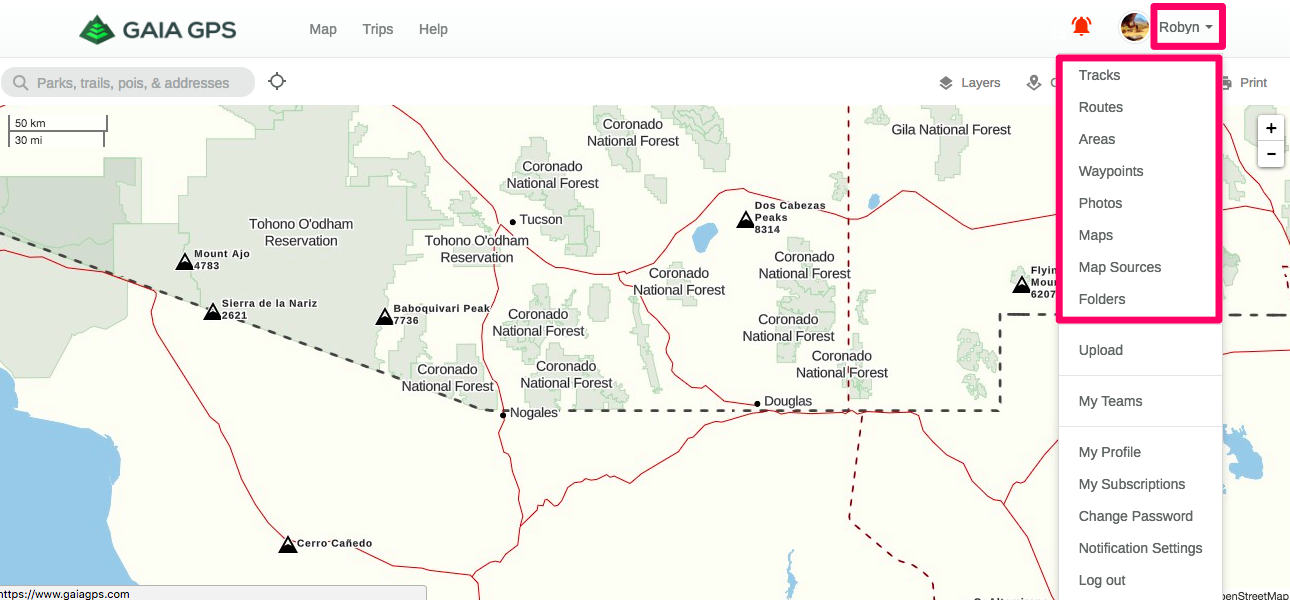Center map using the locate crosshair icon
Image resolution: width=1290 pixels, height=600 pixels.
pyautogui.click(x=277, y=81)
